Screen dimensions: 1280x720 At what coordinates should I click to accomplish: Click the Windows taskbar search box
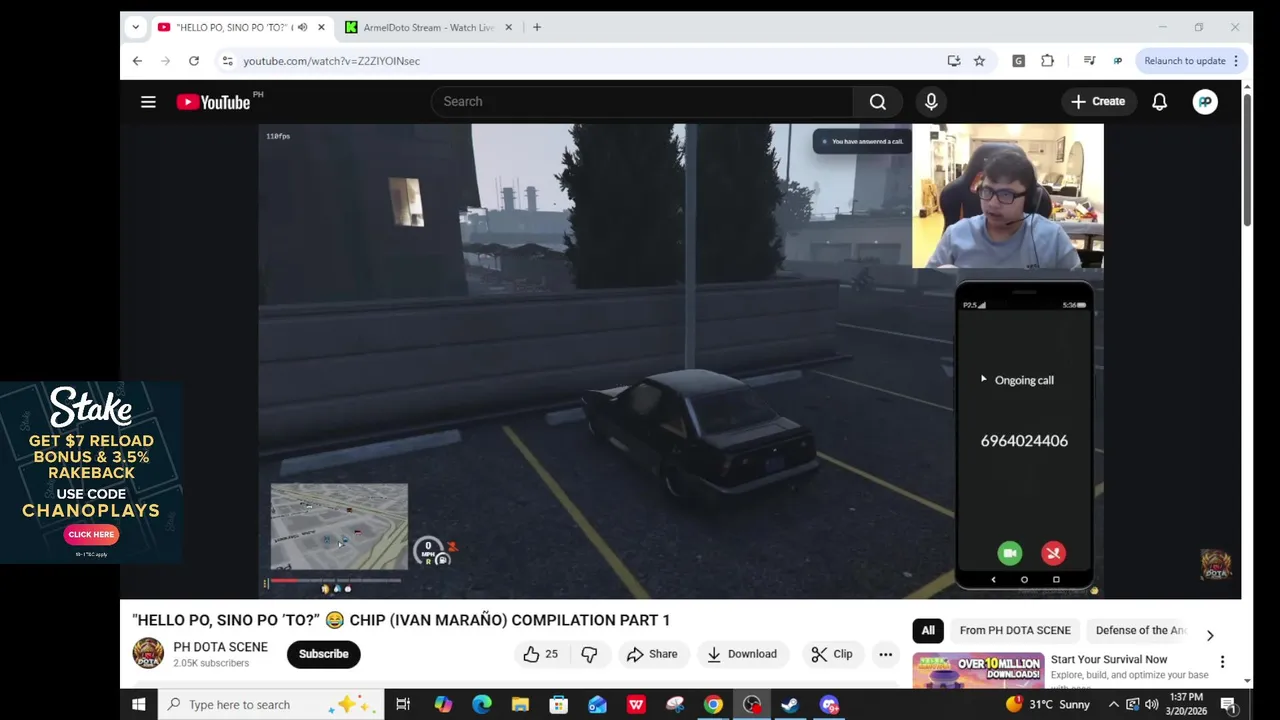271,705
